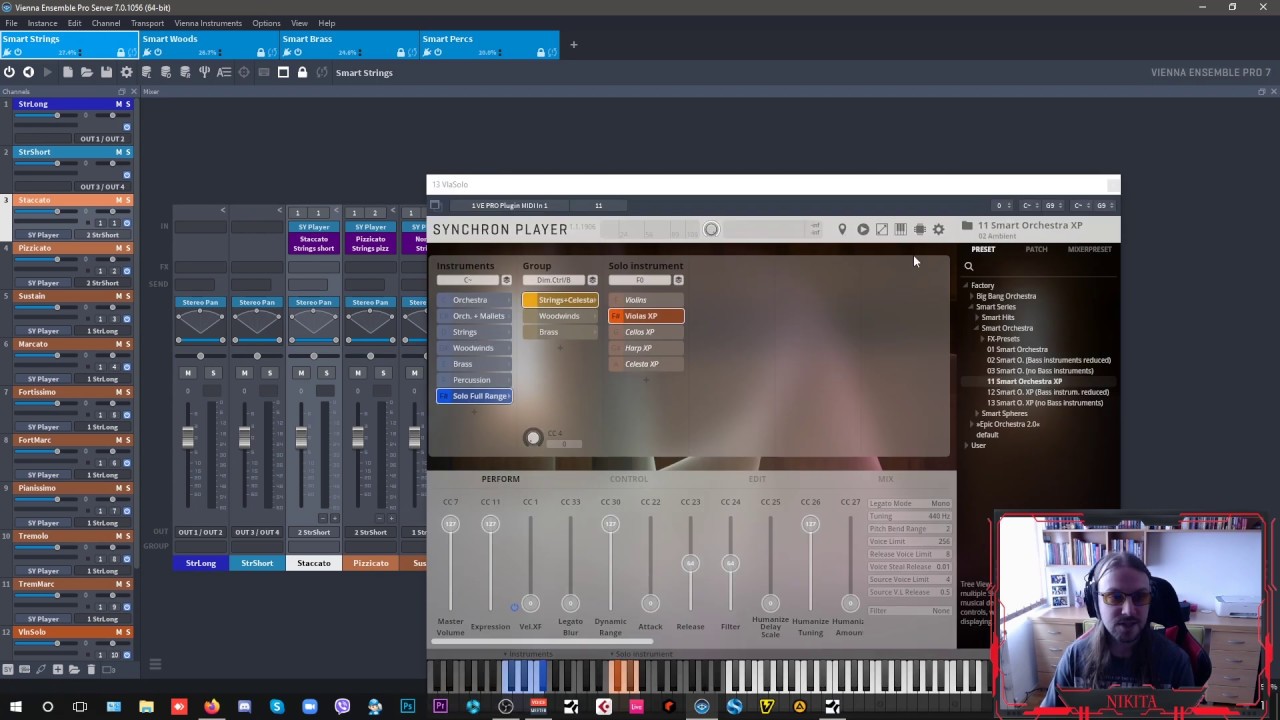Save project with the floppy disk icon
1280x720 pixels.
coord(106,72)
